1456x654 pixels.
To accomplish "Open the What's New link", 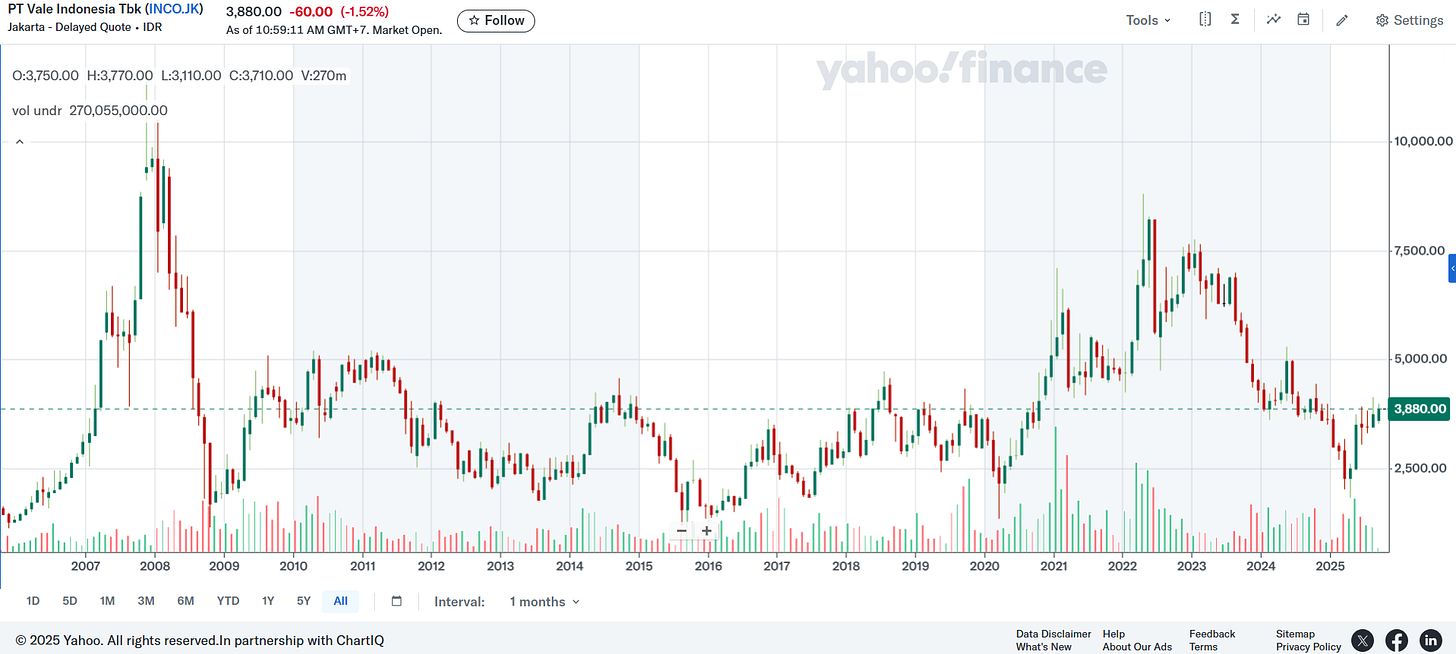I will (1043, 647).
